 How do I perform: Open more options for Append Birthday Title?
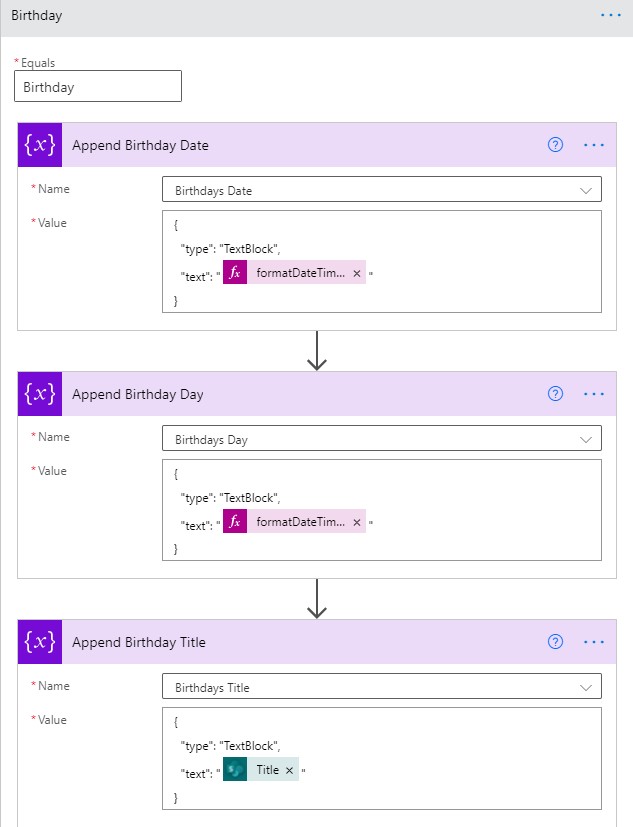click(594, 641)
